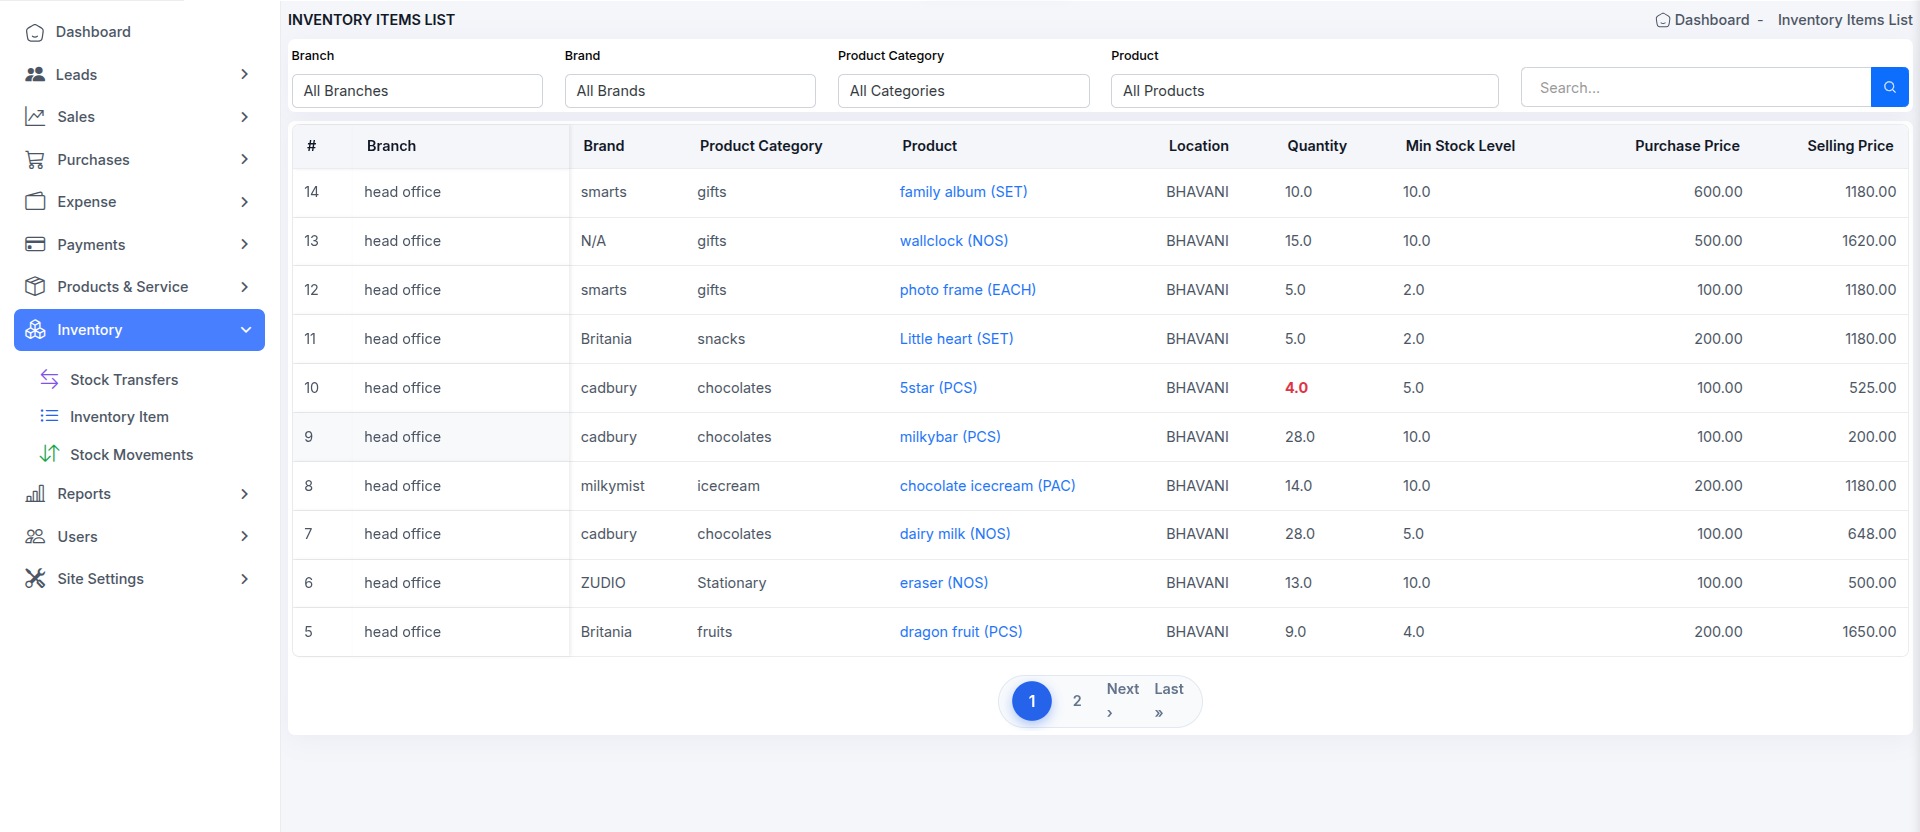This screenshot has width=1920, height=832.
Task: Click the Stock Movements icon
Action: coord(49,454)
